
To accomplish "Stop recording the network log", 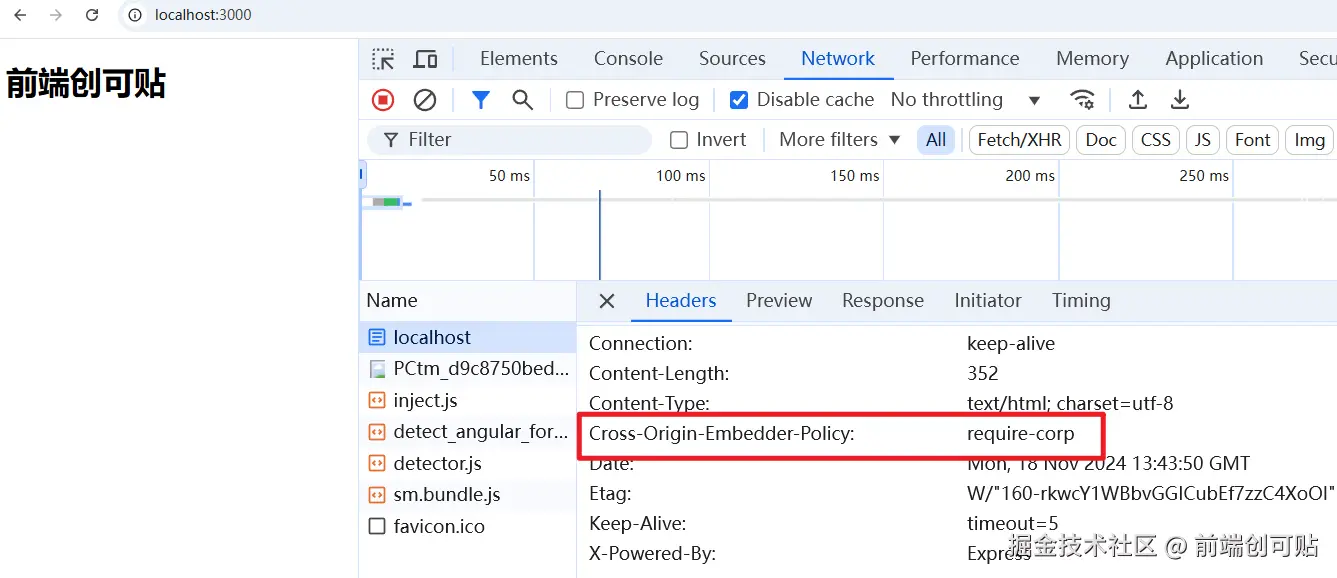I will pyautogui.click(x=383, y=100).
